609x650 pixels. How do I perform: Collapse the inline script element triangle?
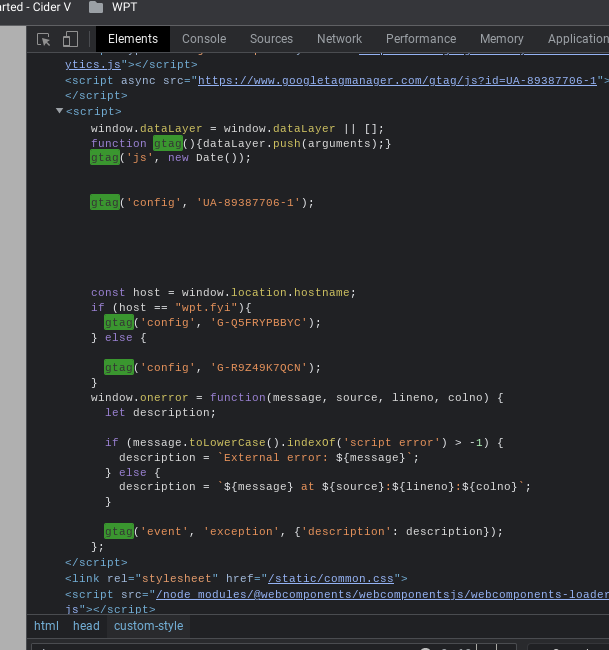click(x=59, y=111)
